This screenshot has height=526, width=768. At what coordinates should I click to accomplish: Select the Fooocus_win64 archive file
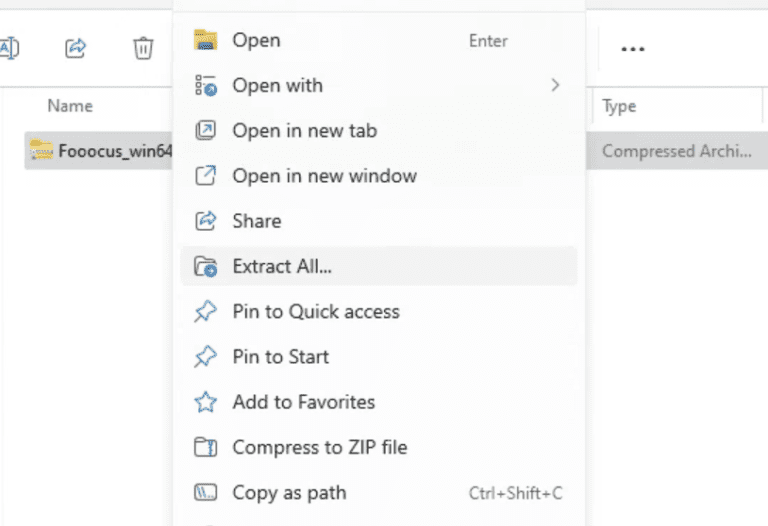[99, 150]
